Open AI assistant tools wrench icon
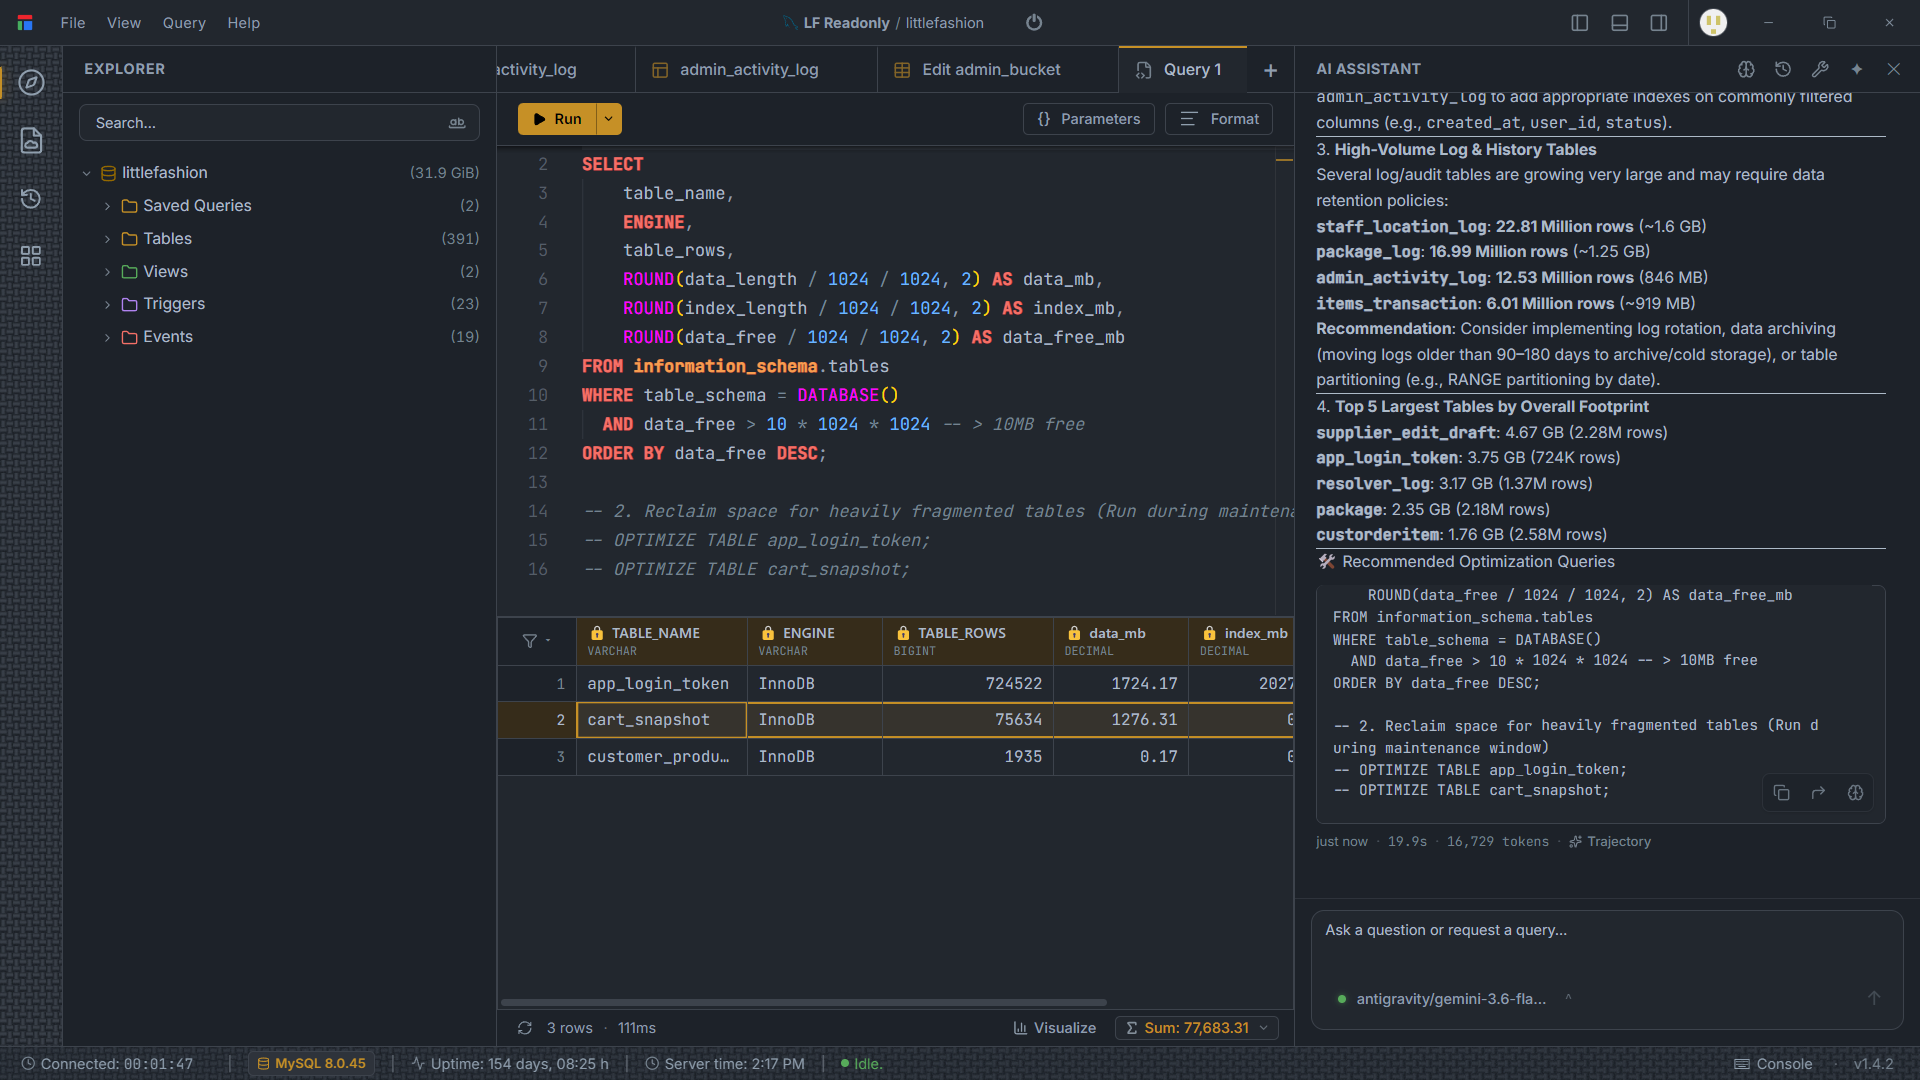Screen dimensions: 1920x1080 (1820, 69)
